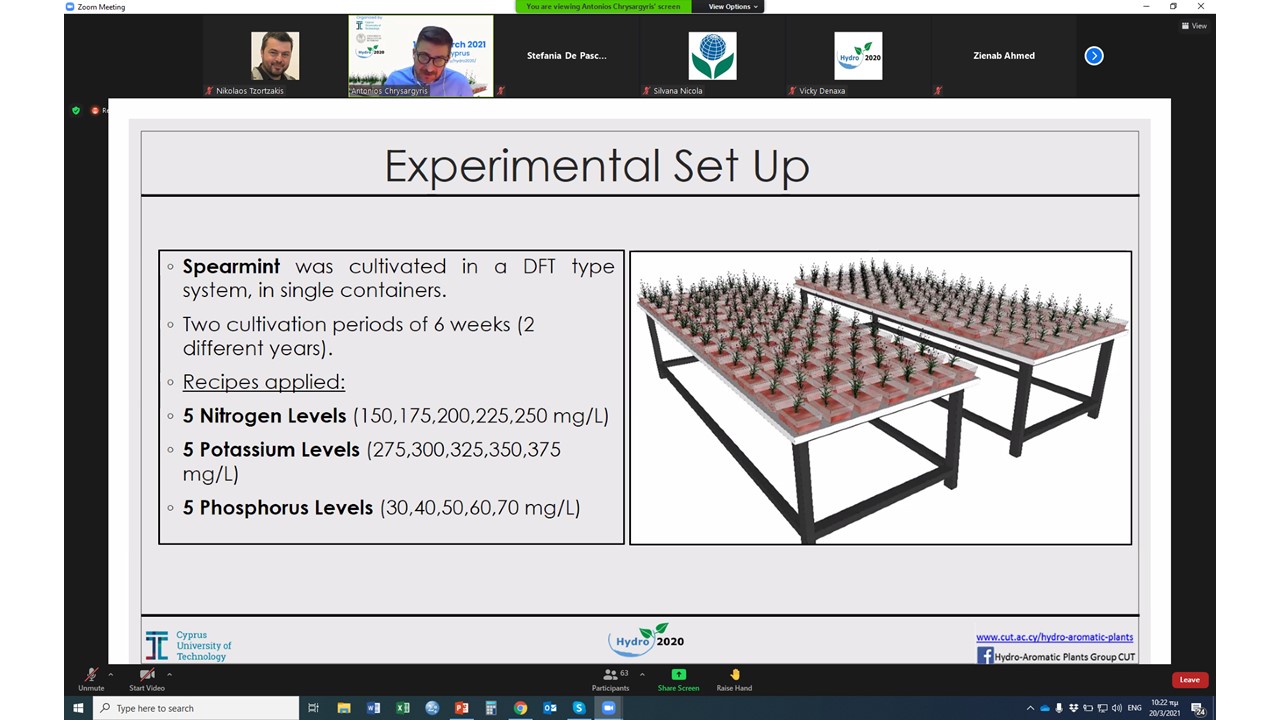Start video with the camera button

tap(146, 677)
